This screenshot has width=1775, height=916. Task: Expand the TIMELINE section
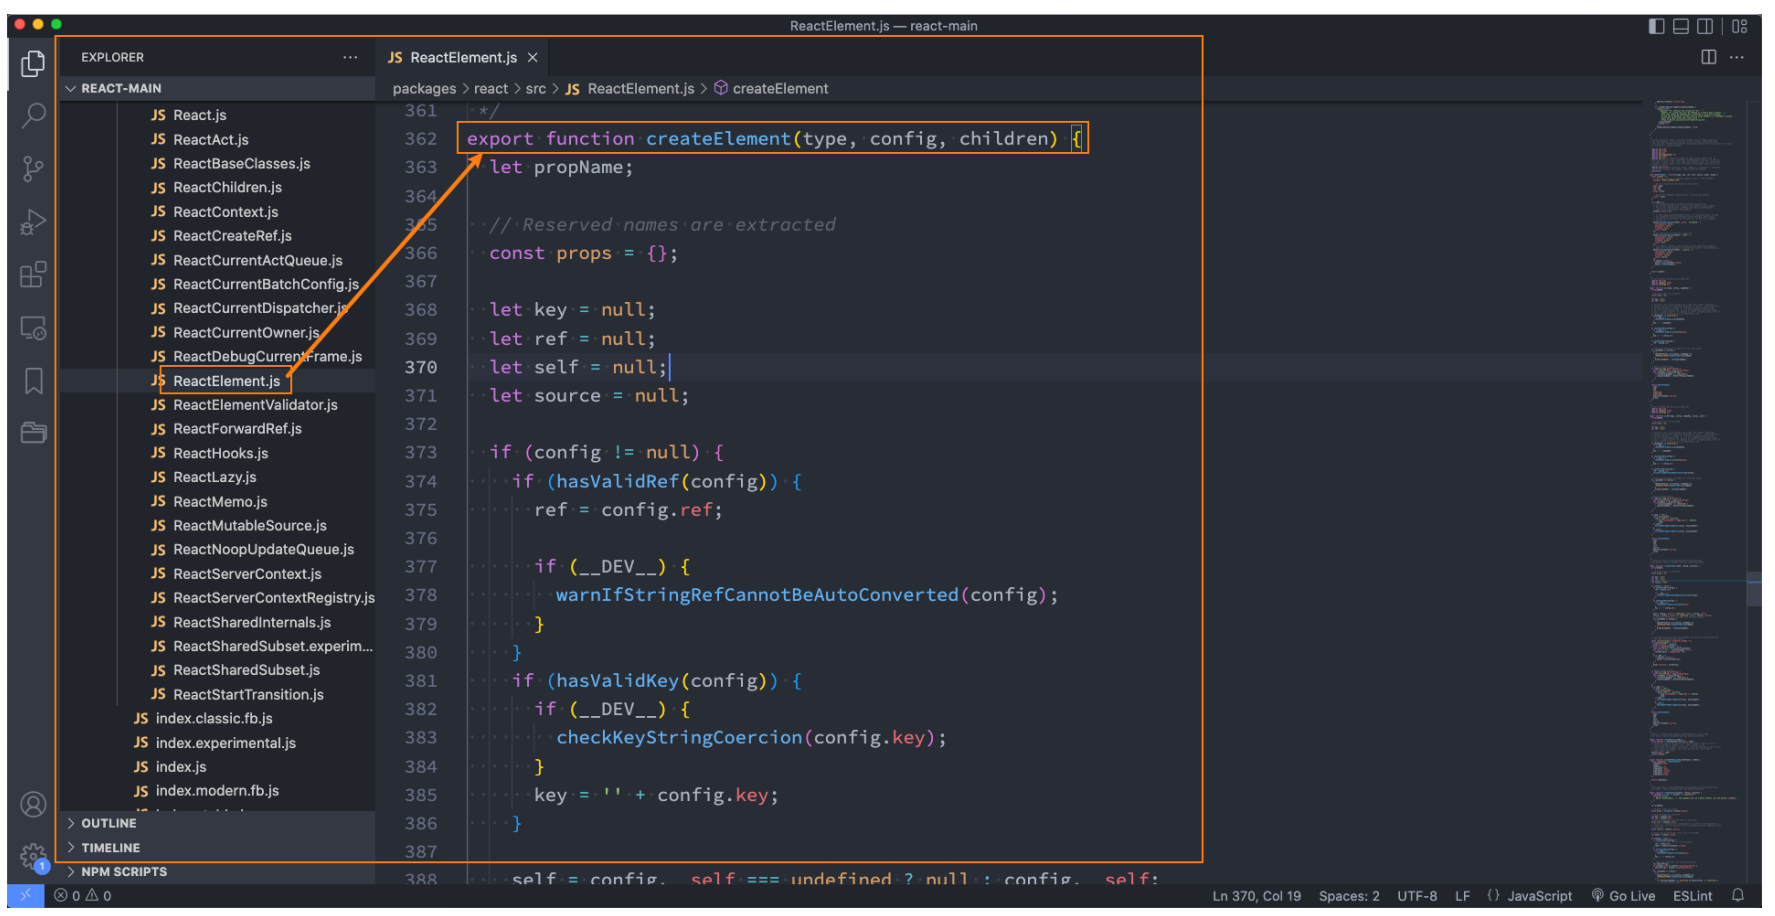click(217, 847)
